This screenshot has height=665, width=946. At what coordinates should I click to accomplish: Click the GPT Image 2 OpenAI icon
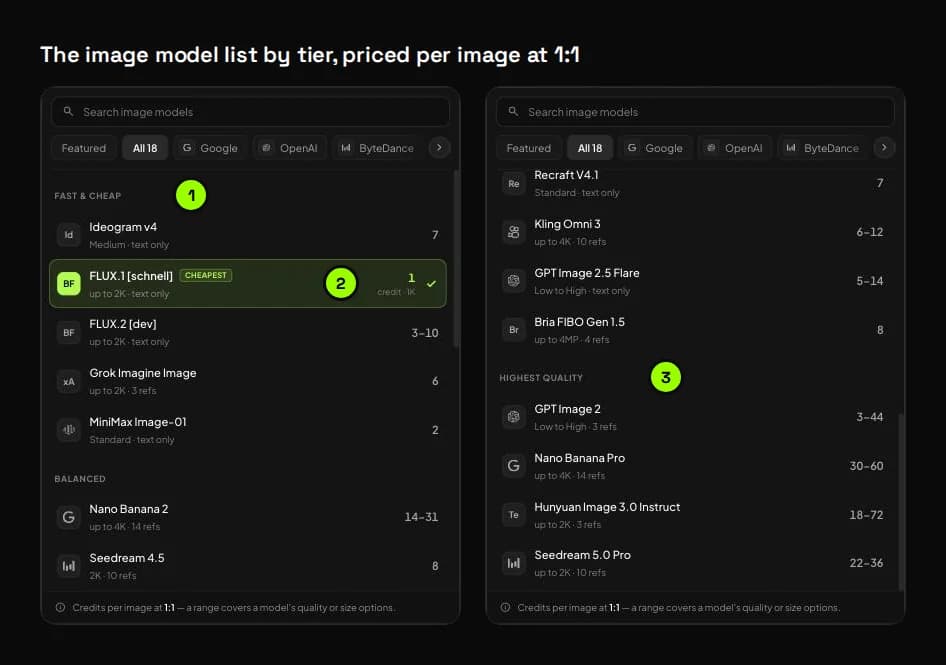pyautogui.click(x=513, y=417)
